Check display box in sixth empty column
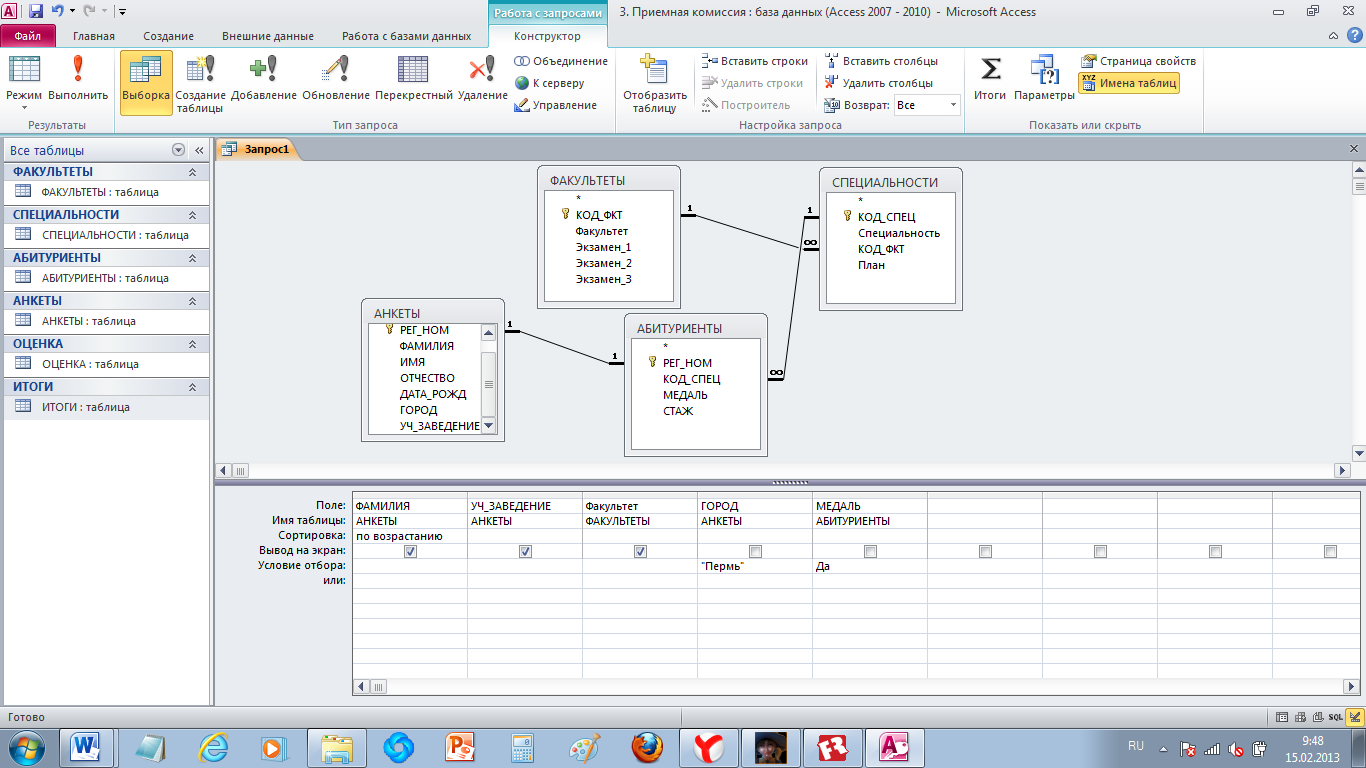Viewport: 1366px width, 768px height. (x=985, y=551)
